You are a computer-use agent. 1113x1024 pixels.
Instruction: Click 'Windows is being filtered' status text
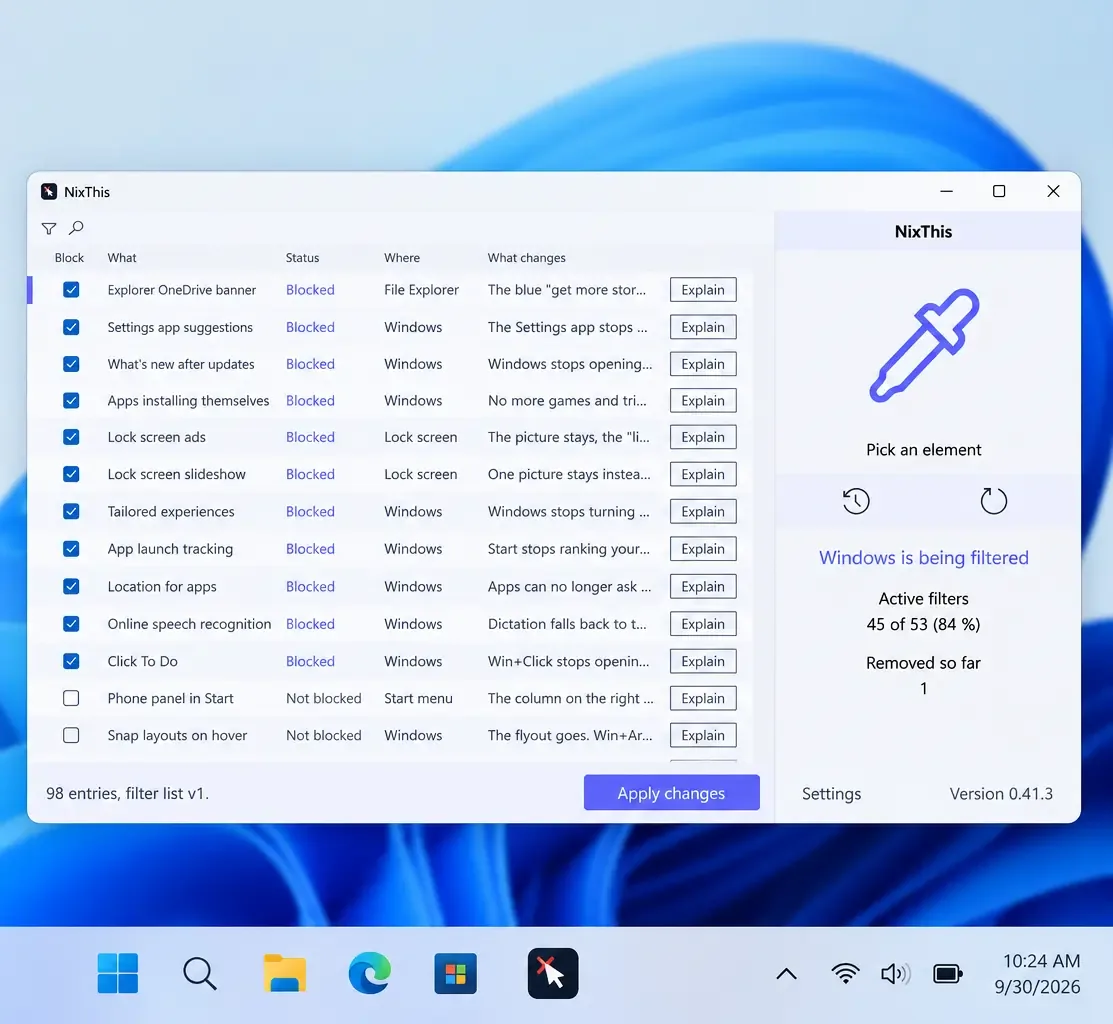(923, 558)
